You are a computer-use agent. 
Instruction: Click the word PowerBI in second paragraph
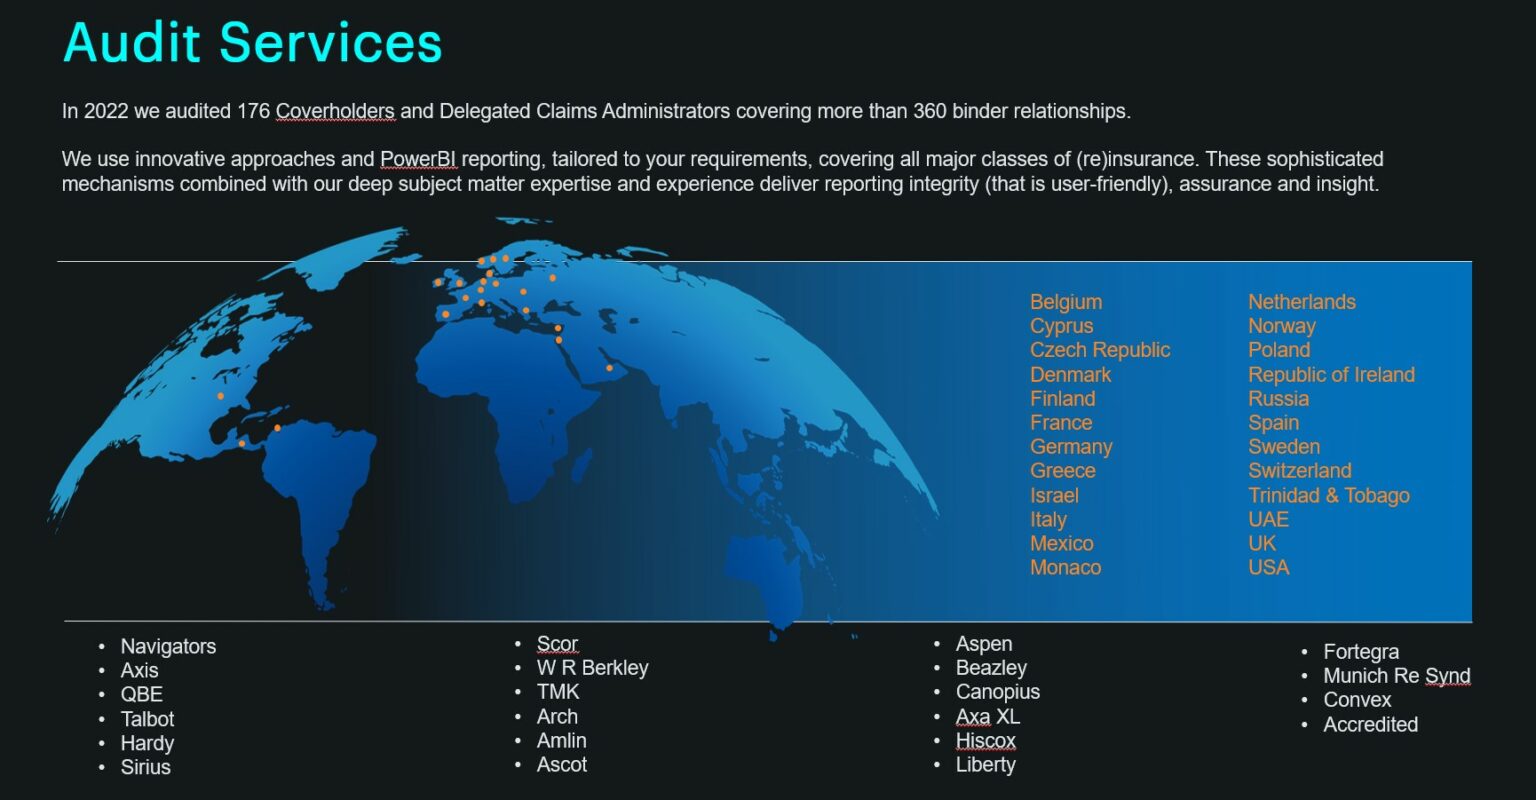click(418, 160)
